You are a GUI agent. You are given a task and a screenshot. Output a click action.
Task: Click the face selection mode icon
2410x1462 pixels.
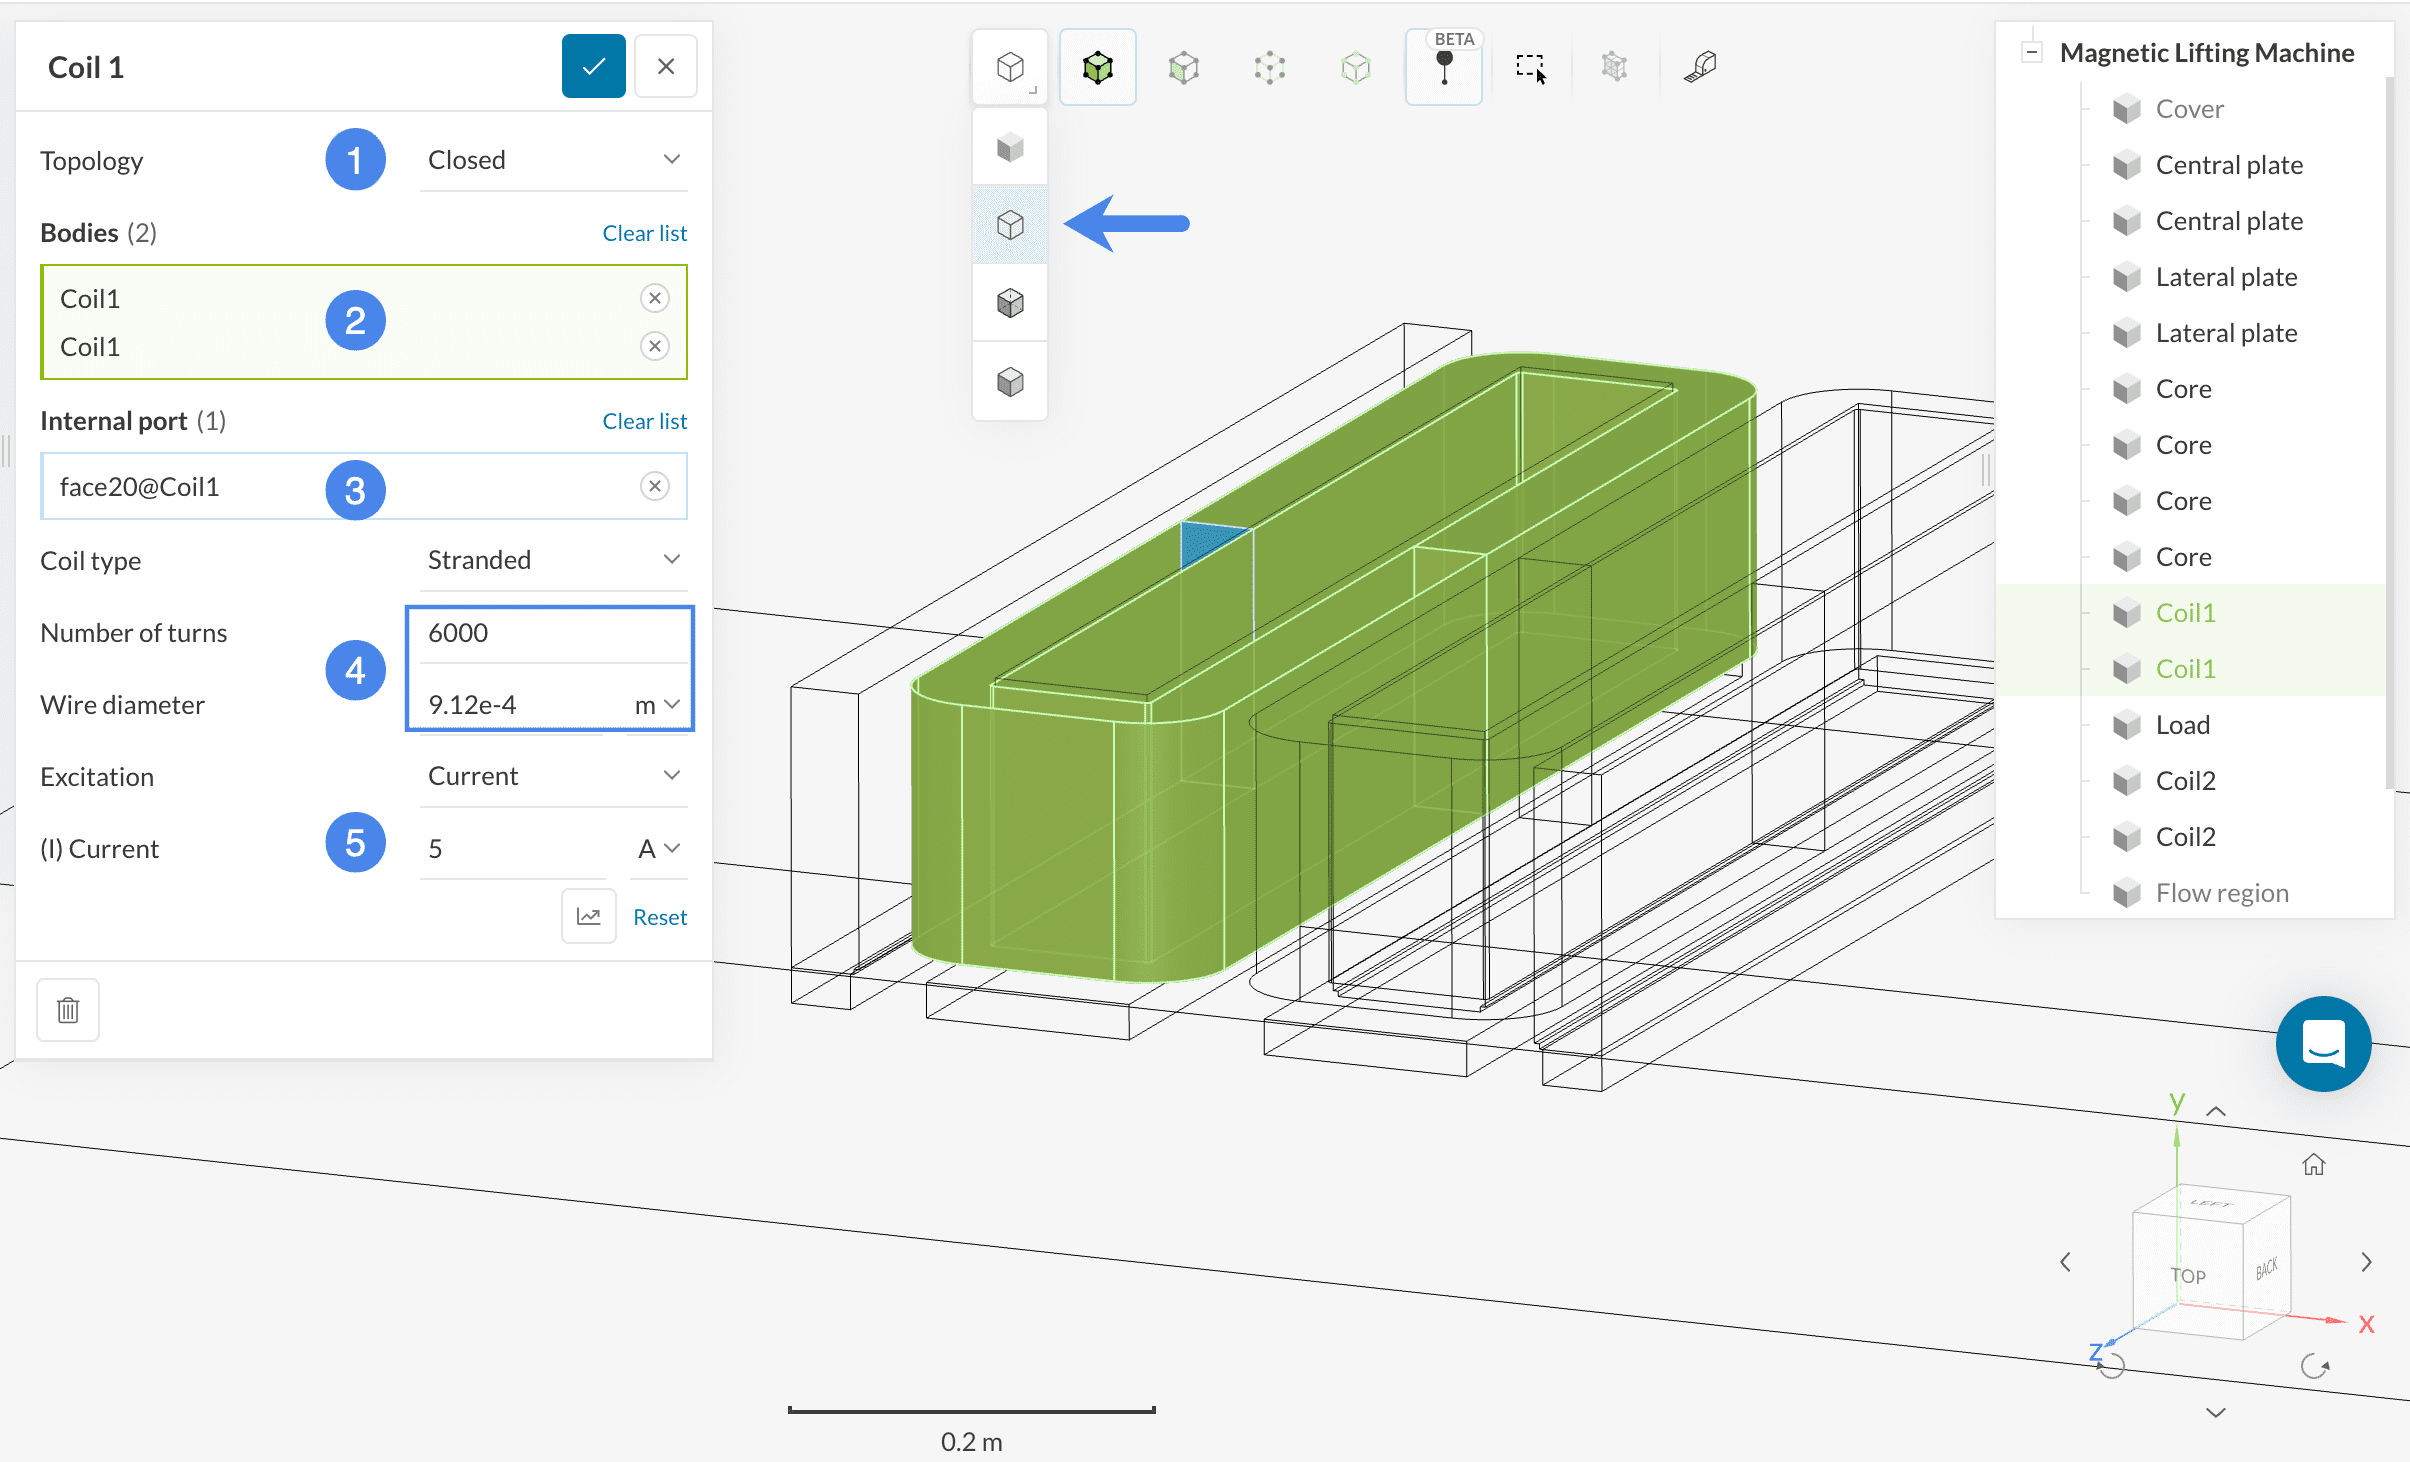(1183, 68)
